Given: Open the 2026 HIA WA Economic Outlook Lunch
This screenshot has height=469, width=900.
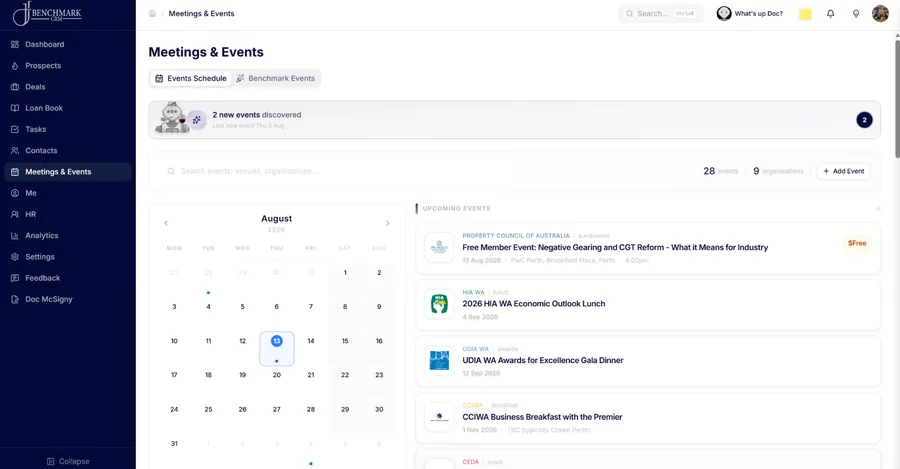Looking at the screenshot, I should pyautogui.click(x=648, y=305).
